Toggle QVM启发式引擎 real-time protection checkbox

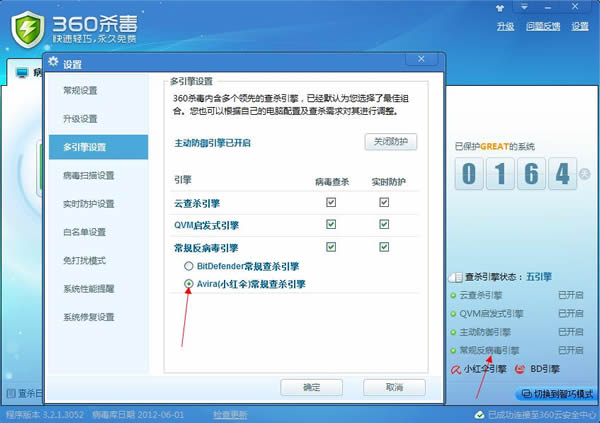click(384, 224)
